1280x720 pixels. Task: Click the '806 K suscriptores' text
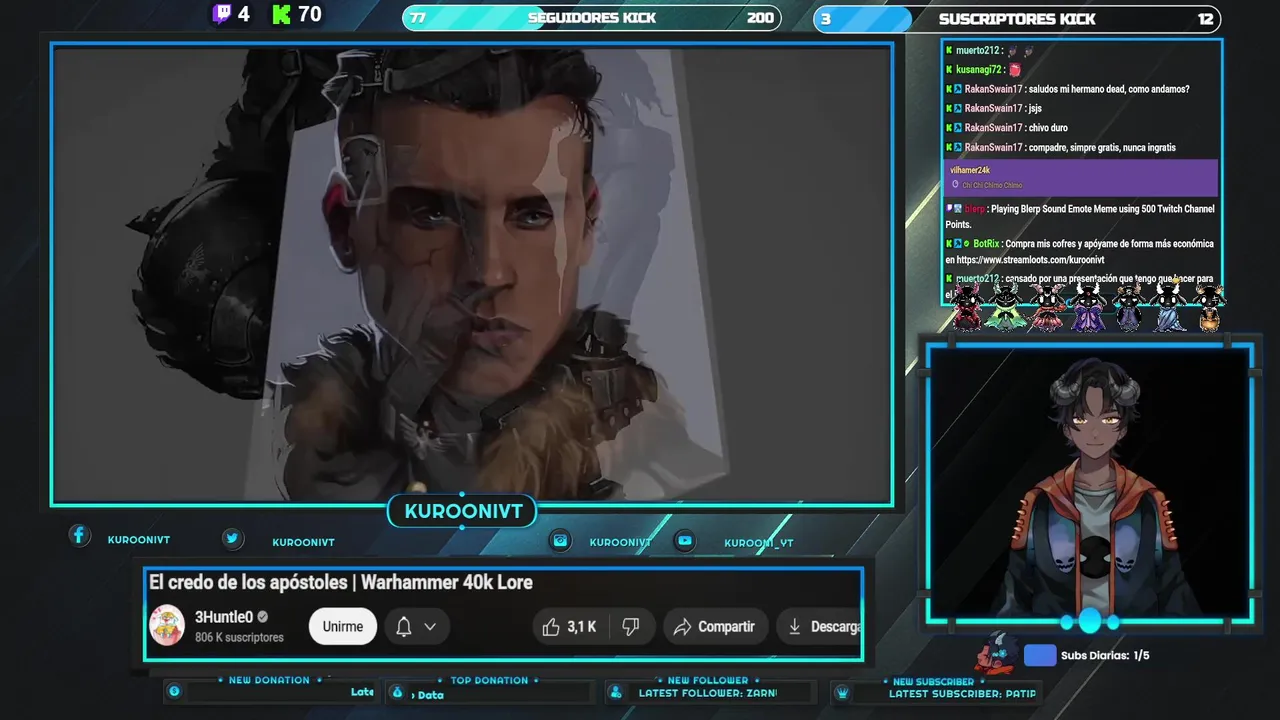(x=239, y=637)
